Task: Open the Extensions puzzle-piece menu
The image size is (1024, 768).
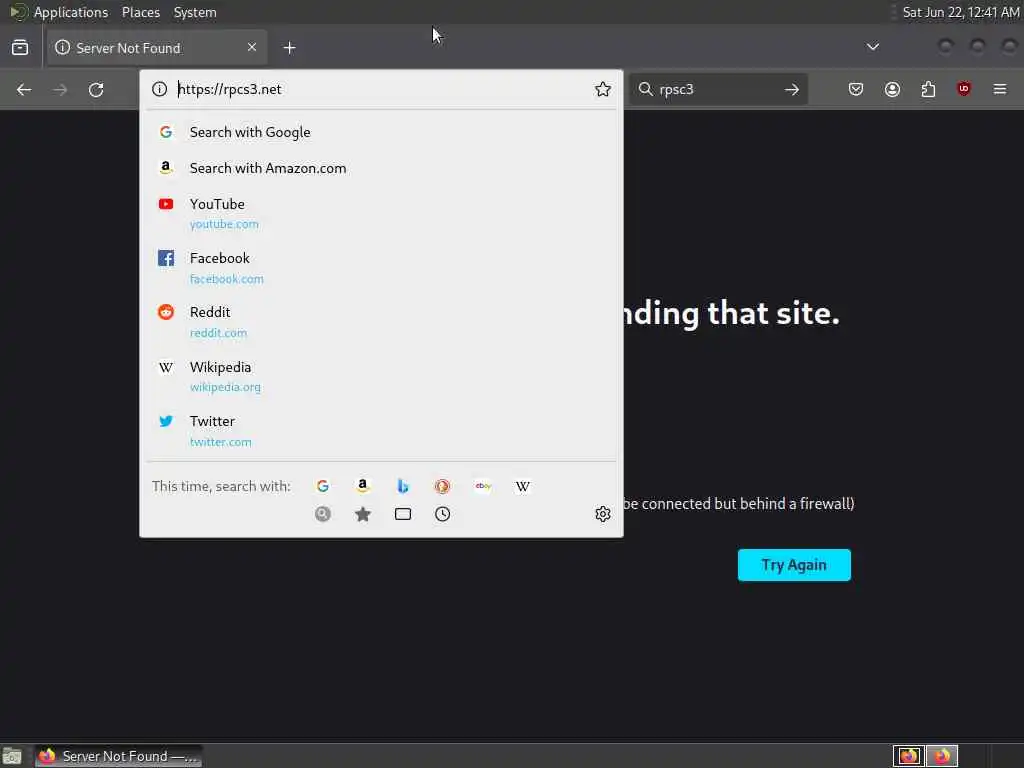Action: click(x=928, y=89)
